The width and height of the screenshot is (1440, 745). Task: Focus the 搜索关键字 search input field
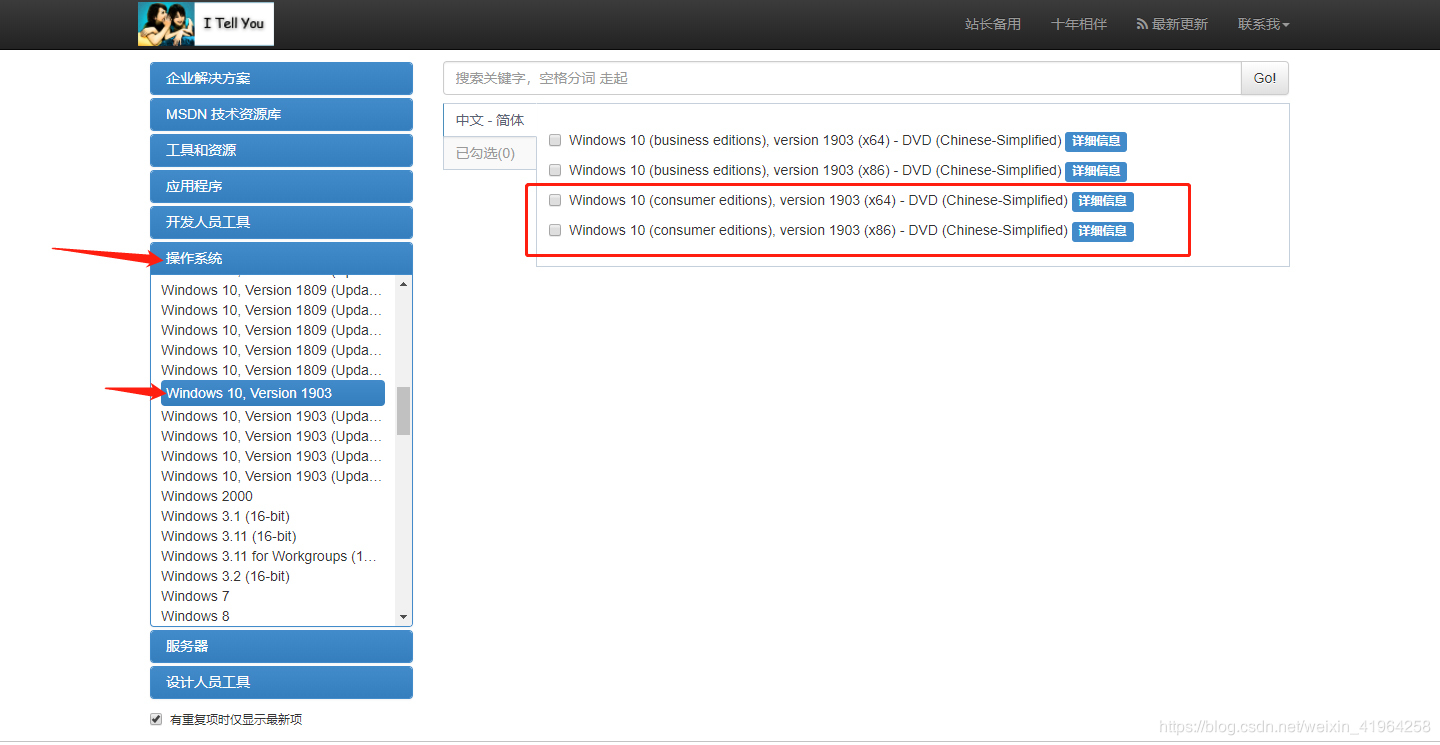tap(842, 78)
